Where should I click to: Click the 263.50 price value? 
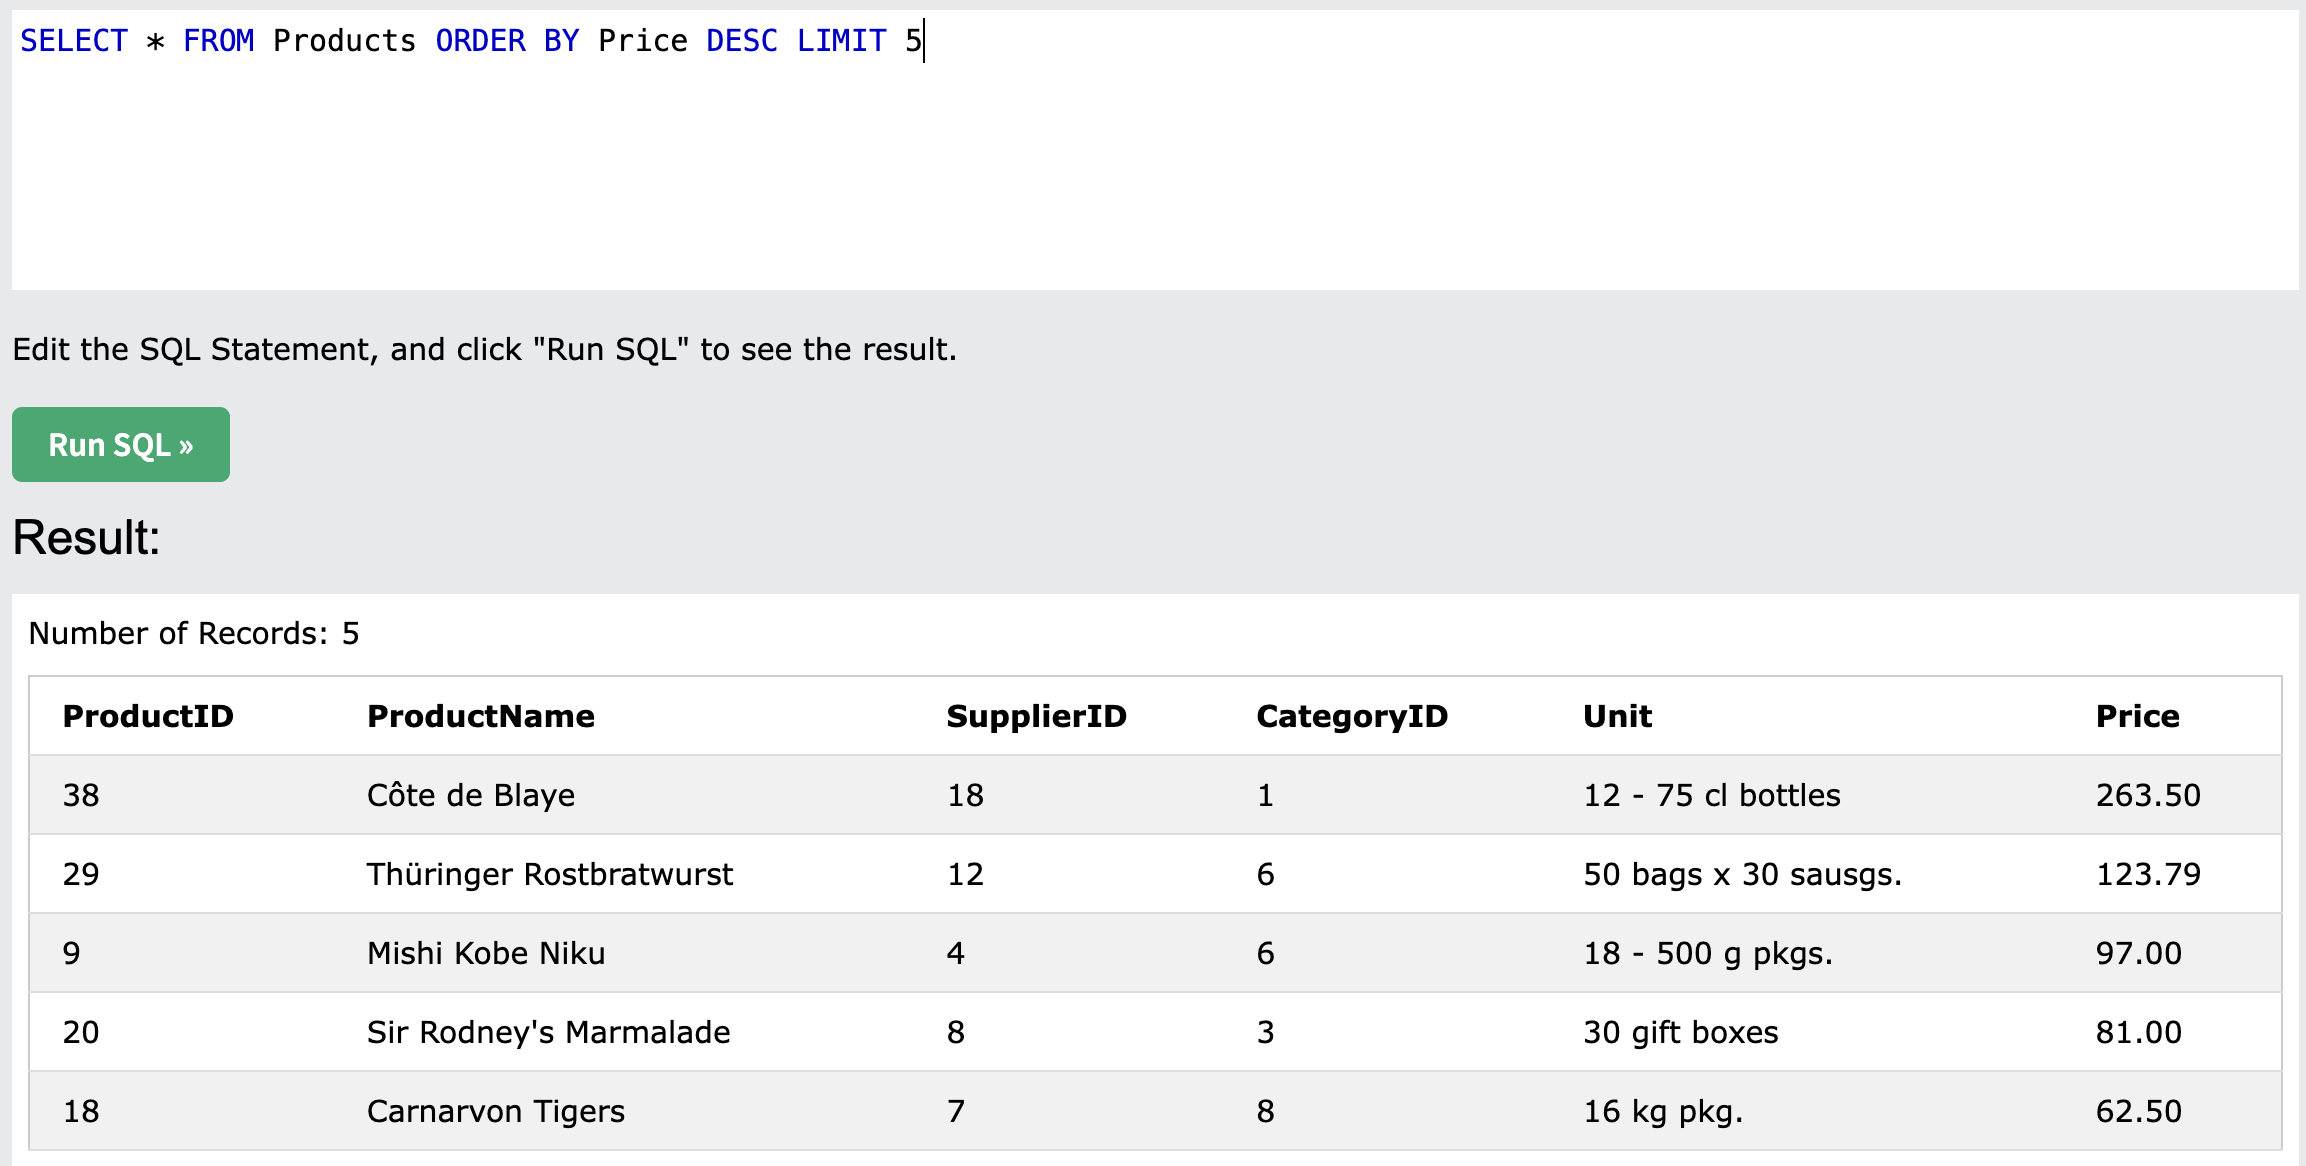pos(2148,795)
